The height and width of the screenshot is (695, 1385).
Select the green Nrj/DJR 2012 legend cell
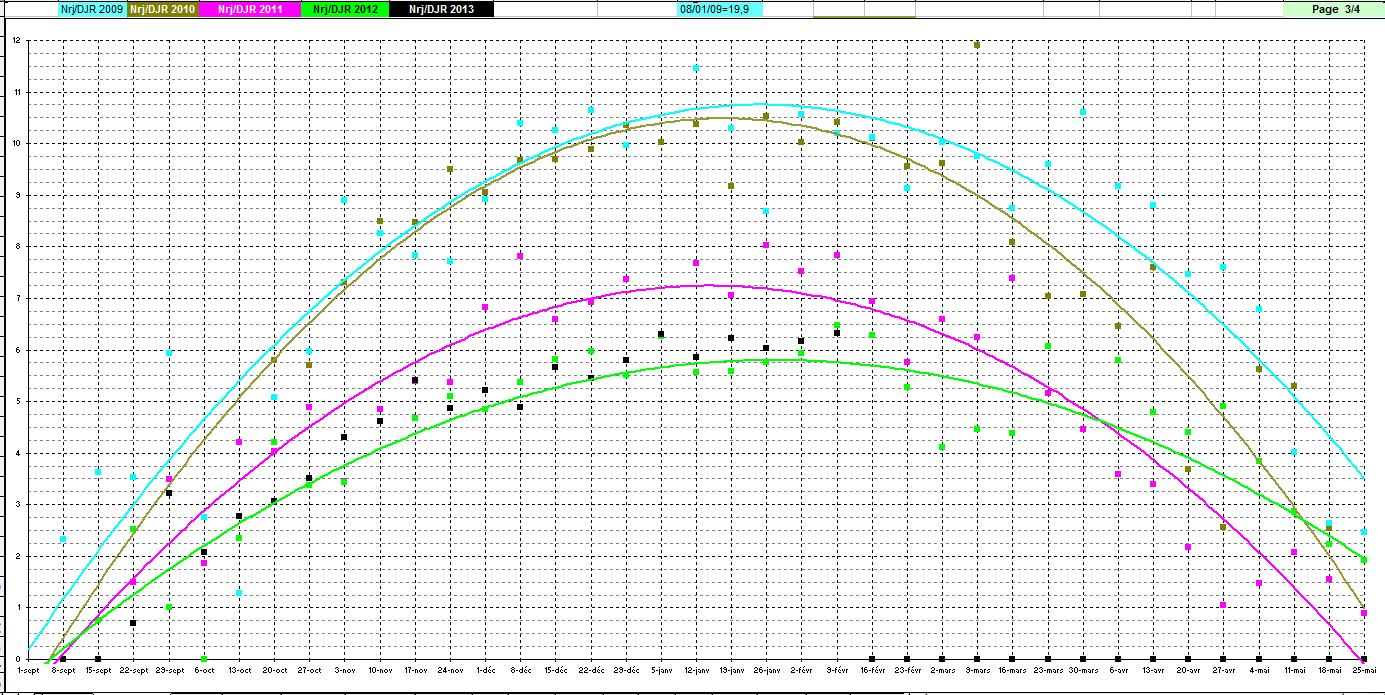tap(344, 9)
